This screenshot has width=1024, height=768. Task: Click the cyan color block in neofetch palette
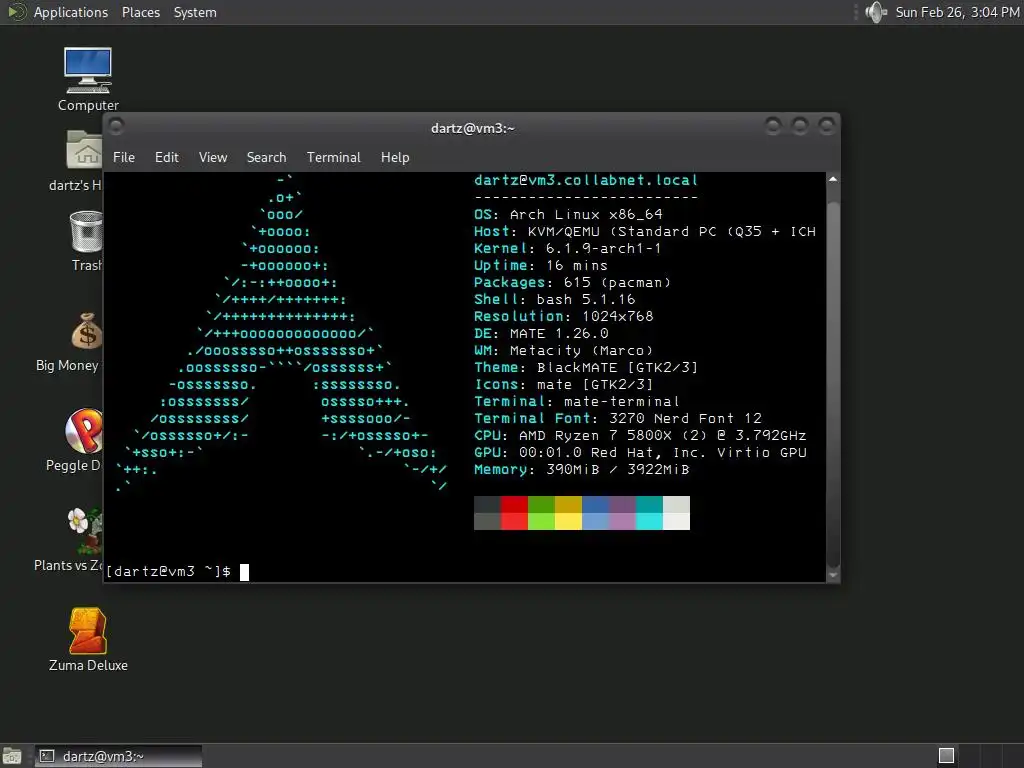click(x=649, y=513)
